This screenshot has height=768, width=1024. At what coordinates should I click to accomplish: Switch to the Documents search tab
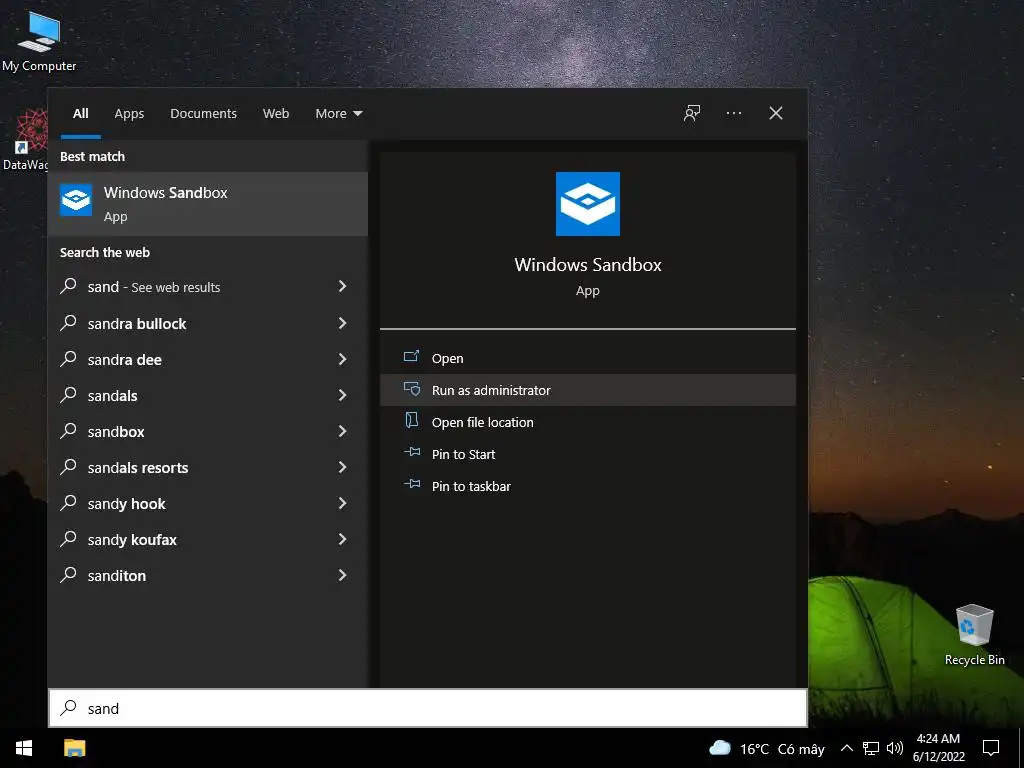tap(203, 114)
